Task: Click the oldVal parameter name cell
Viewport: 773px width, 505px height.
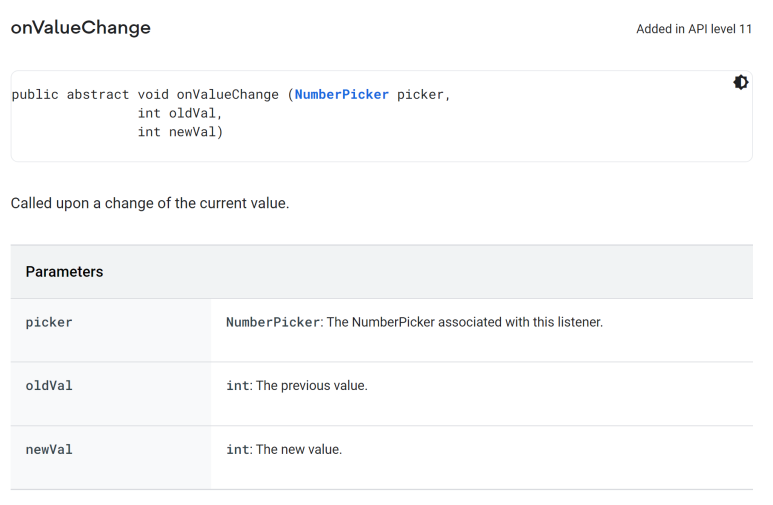Action: pyautogui.click(x=111, y=394)
